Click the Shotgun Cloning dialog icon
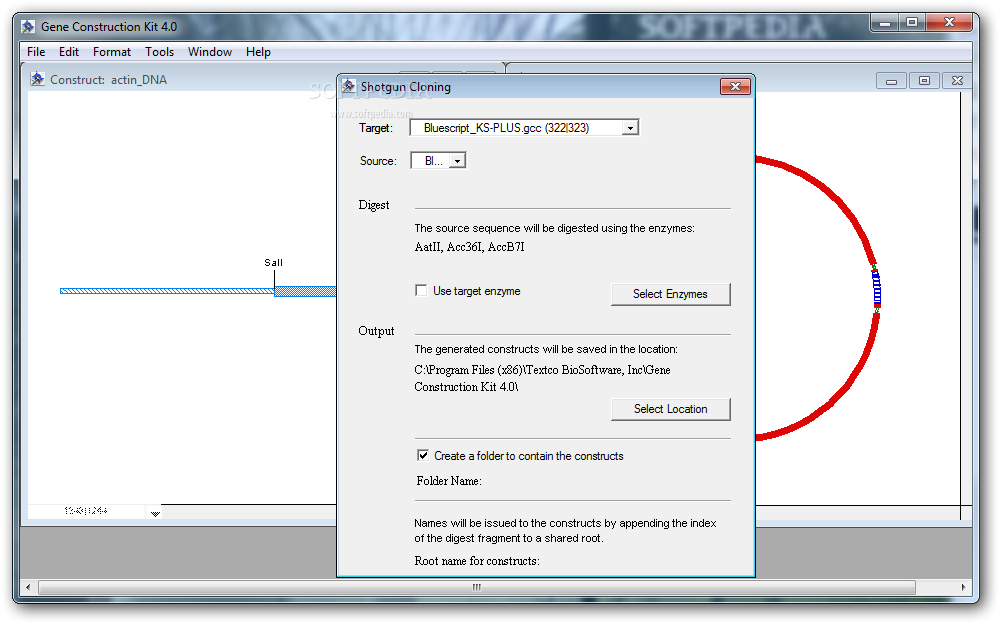The image size is (1000, 624). coord(348,86)
